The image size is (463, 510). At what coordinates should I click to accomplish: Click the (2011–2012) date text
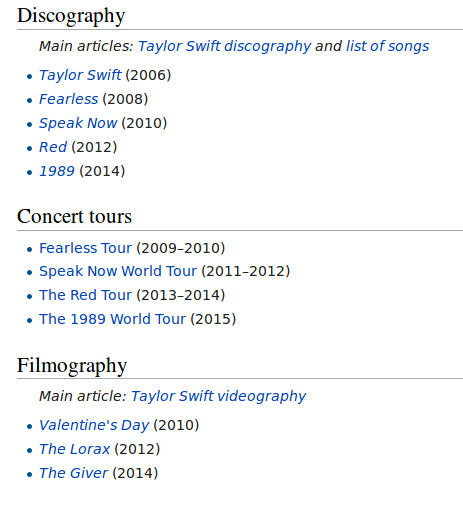246,271
